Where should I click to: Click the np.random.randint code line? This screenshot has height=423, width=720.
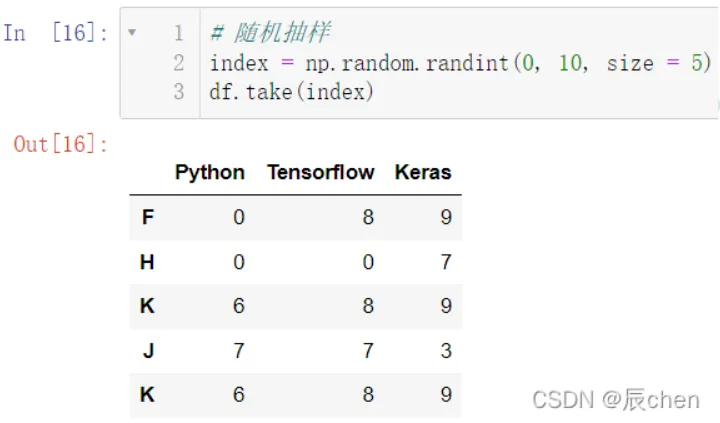(460, 63)
